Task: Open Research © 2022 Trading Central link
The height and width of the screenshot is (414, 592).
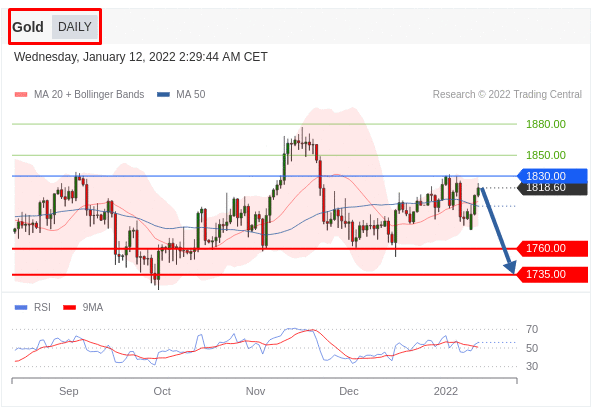Action: 507,94
